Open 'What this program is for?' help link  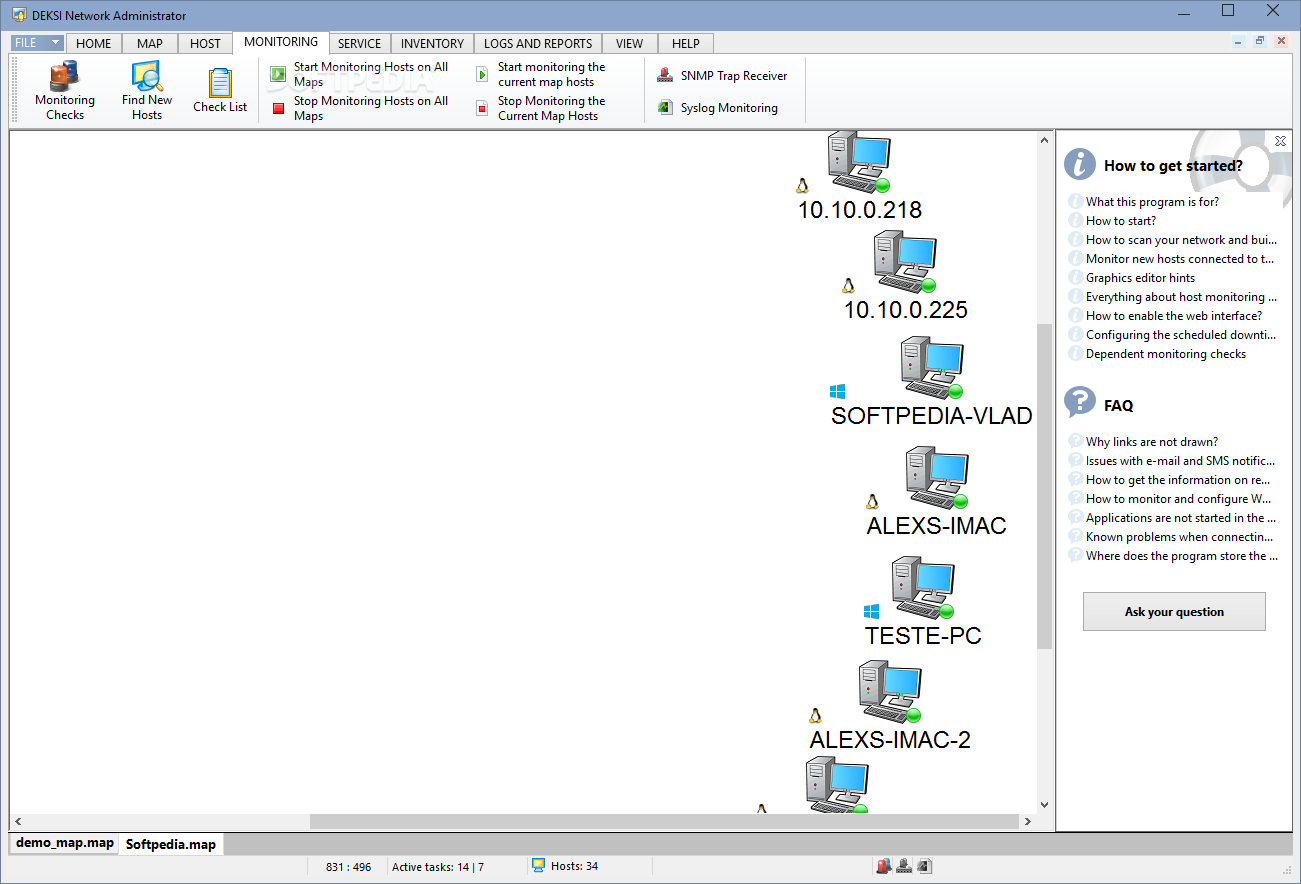(1152, 201)
